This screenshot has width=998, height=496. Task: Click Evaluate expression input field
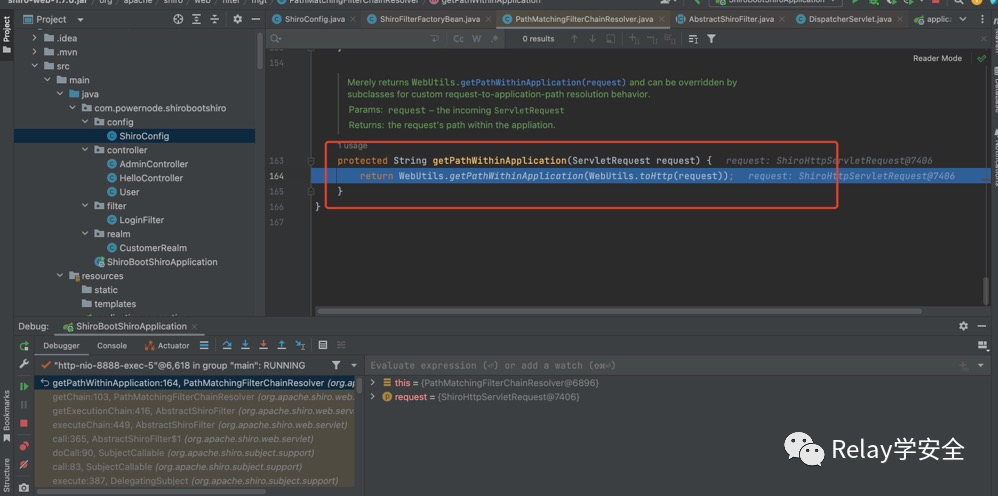coord(662,365)
